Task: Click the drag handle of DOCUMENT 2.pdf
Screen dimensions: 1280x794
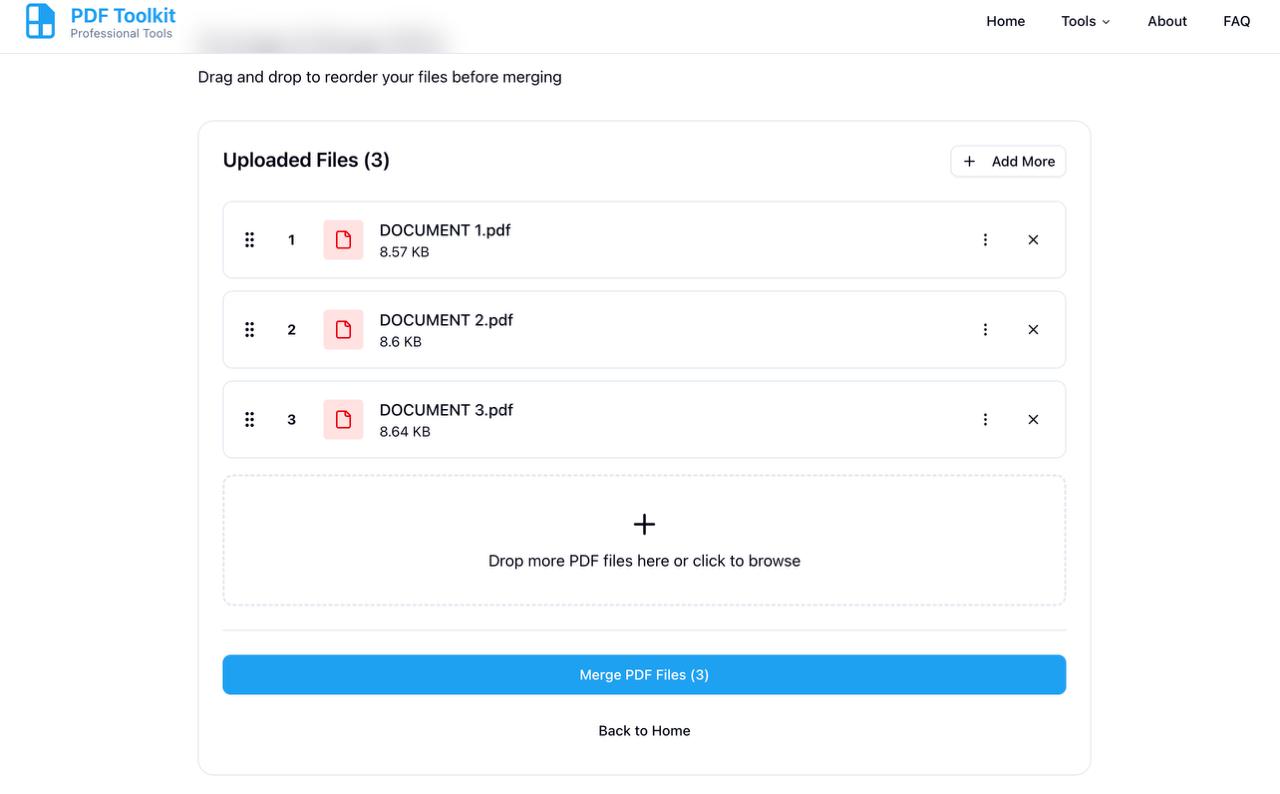Action: coord(250,330)
